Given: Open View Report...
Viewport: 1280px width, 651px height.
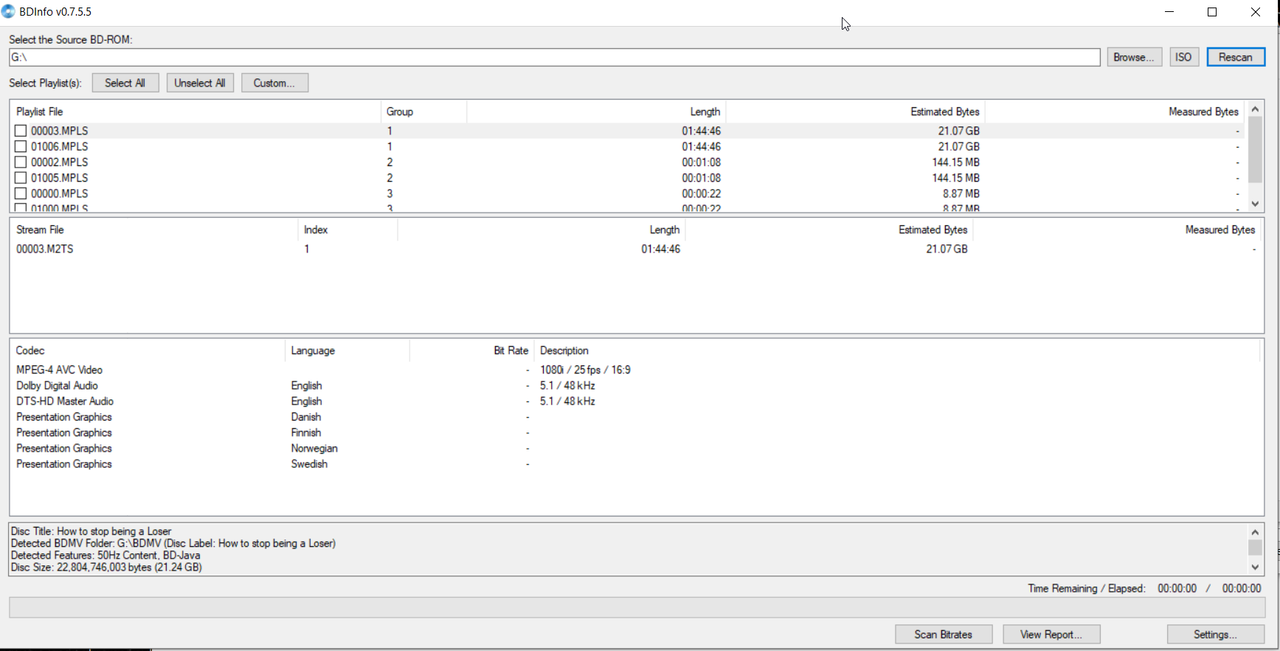Looking at the screenshot, I should click(x=1051, y=634).
